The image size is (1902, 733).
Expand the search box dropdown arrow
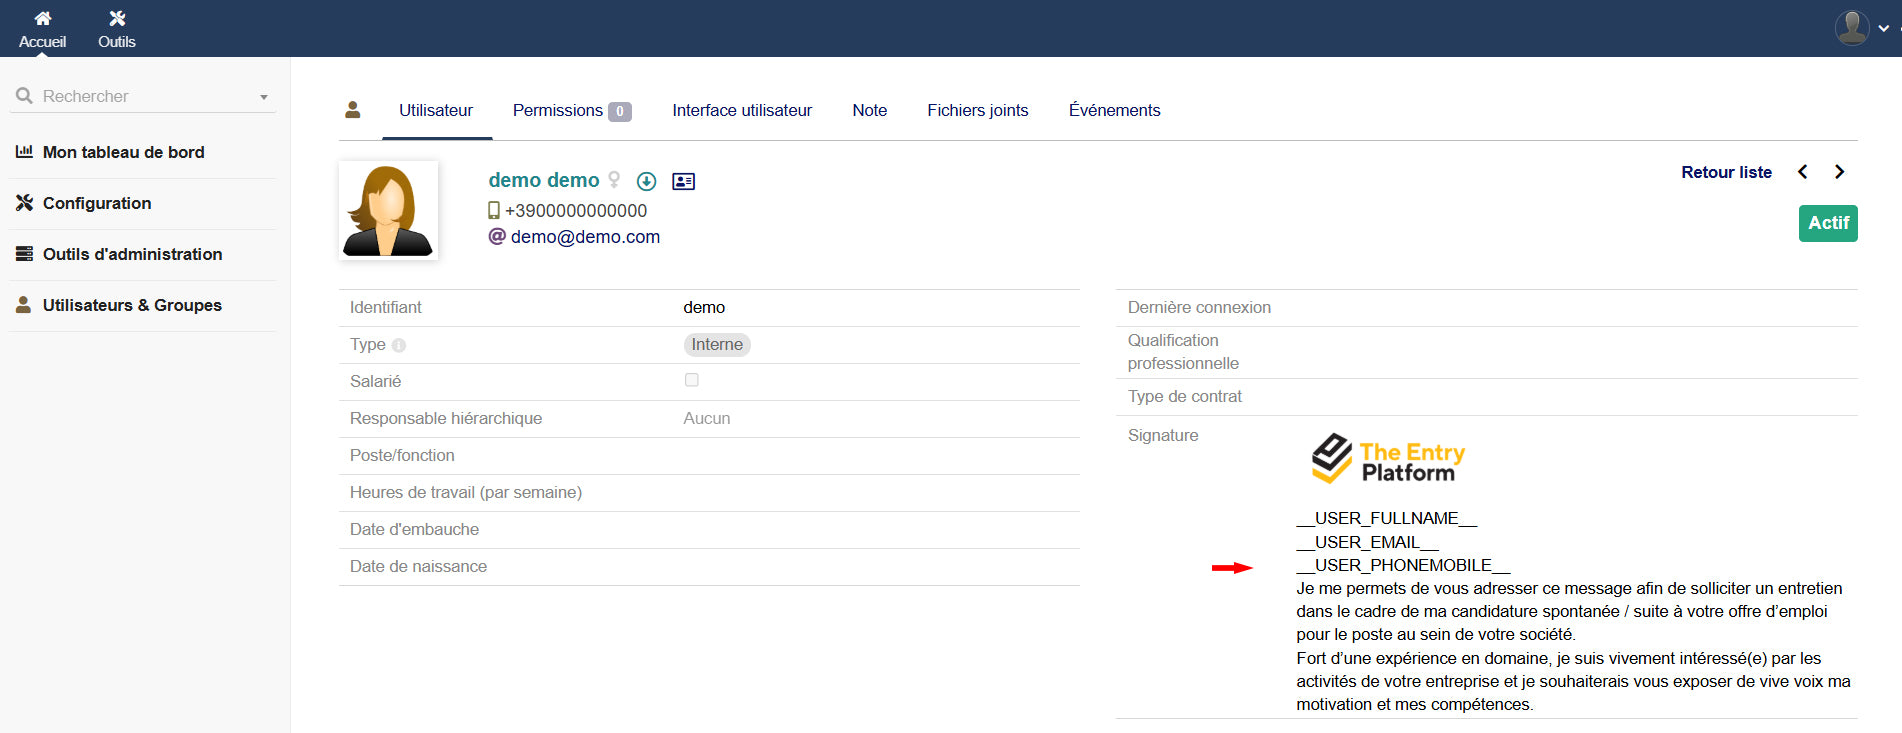tap(264, 97)
